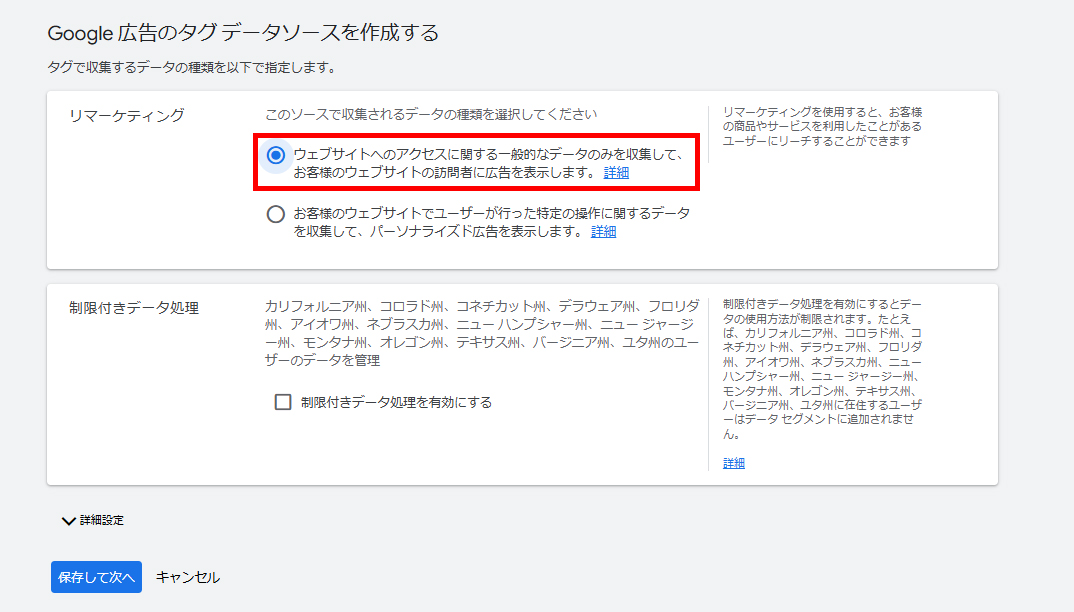Click the 詳細設定 label text
The width and height of the screenshot is (1074, 612).
[102, 520]
